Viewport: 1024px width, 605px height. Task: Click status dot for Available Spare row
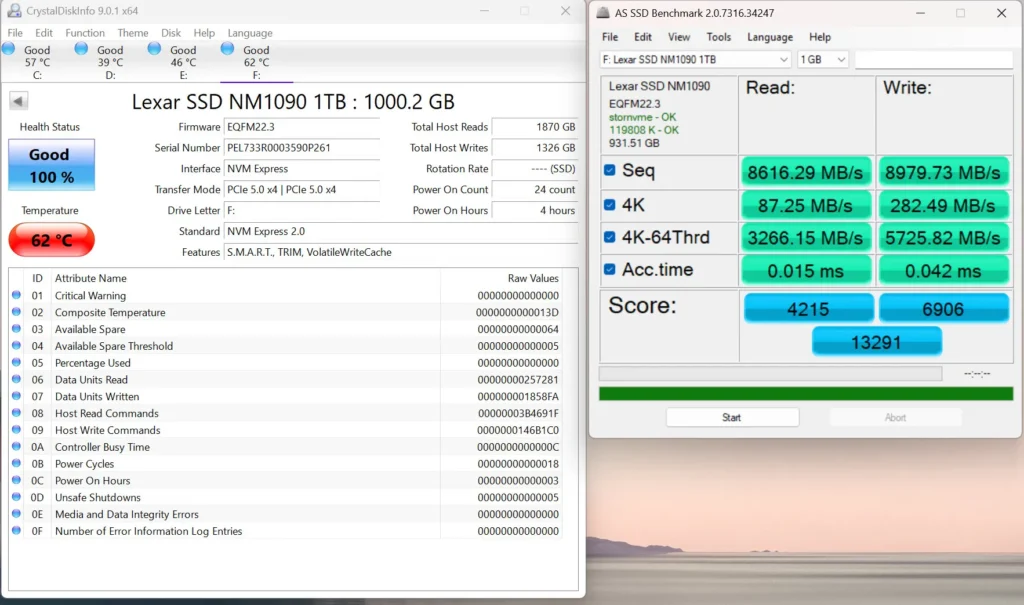tap(16, 329)
